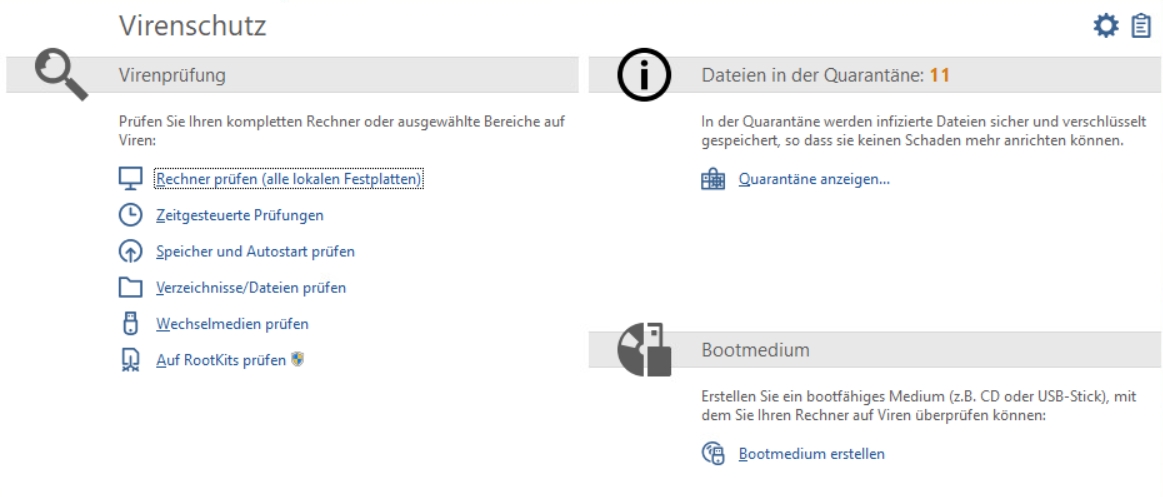Open Zeitgesteuerte Prüfungen link
The width and height of the screenshot is (1163, 497).
coord(240,215)
